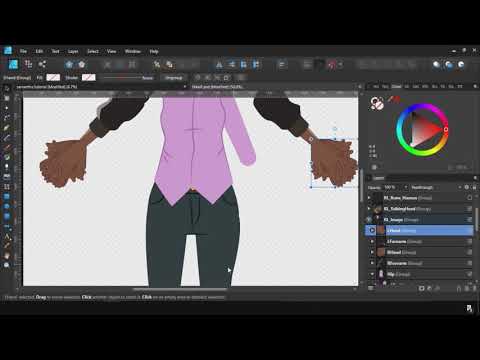Select the View hand tool
Screen dimensions: 480x360
coord(7,256)
